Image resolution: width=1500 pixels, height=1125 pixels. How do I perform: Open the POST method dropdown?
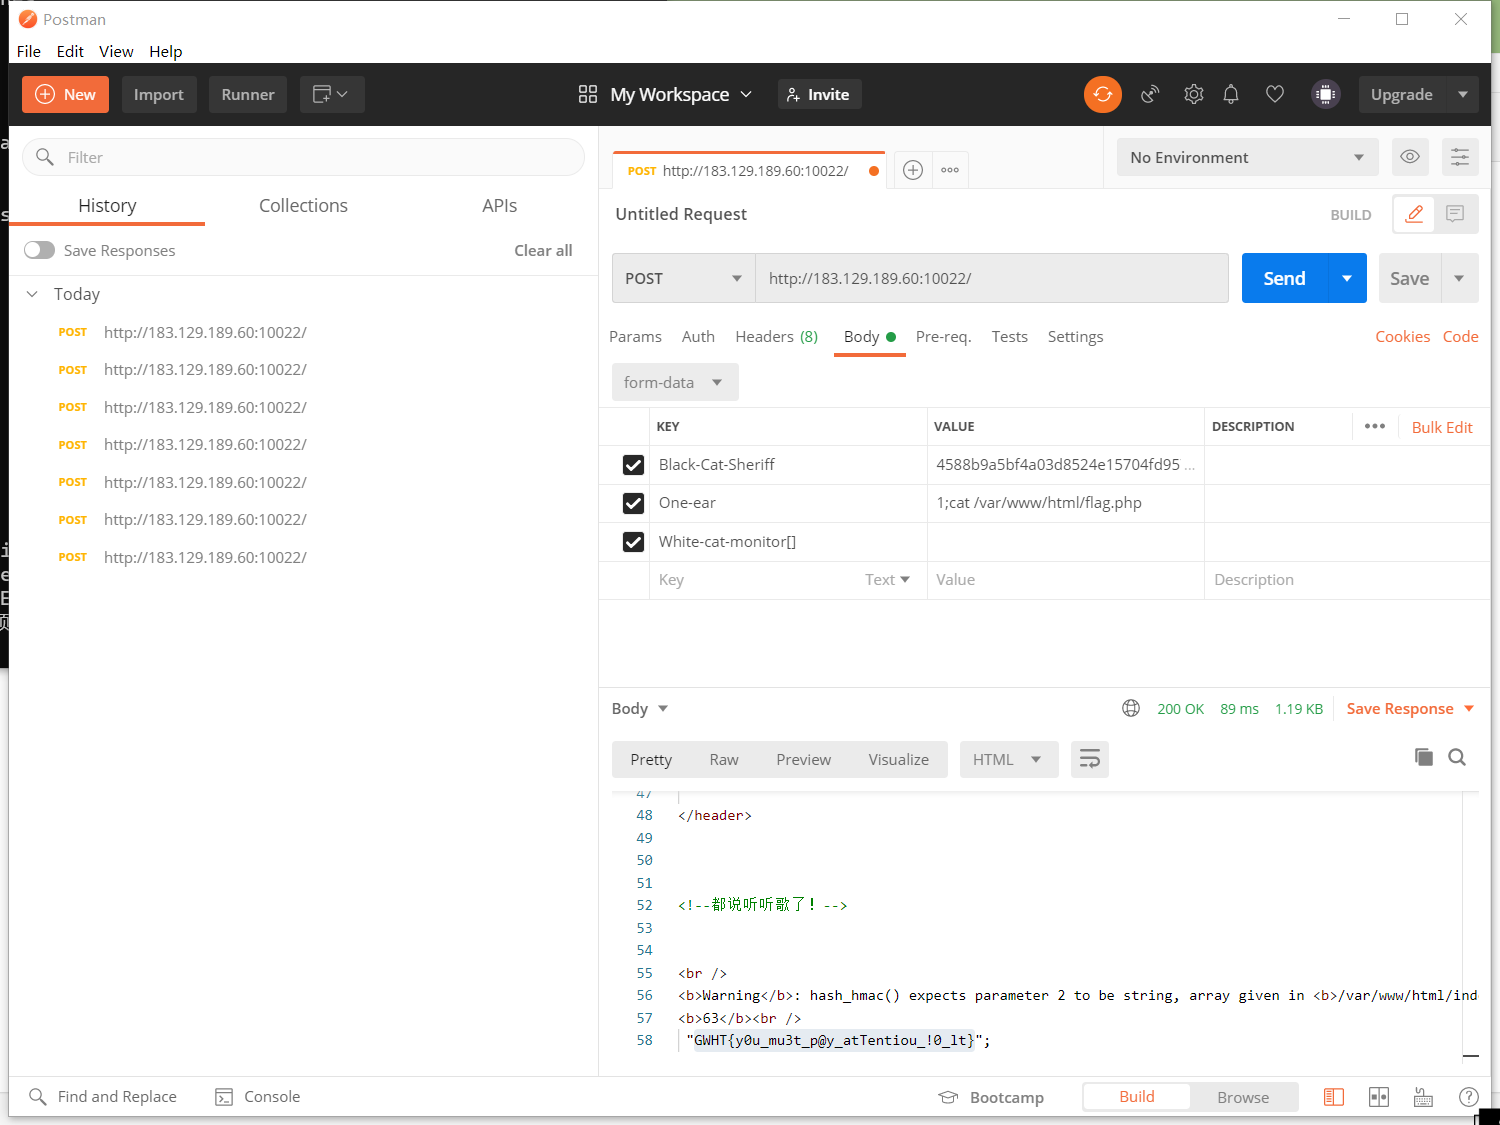[683, 278]
